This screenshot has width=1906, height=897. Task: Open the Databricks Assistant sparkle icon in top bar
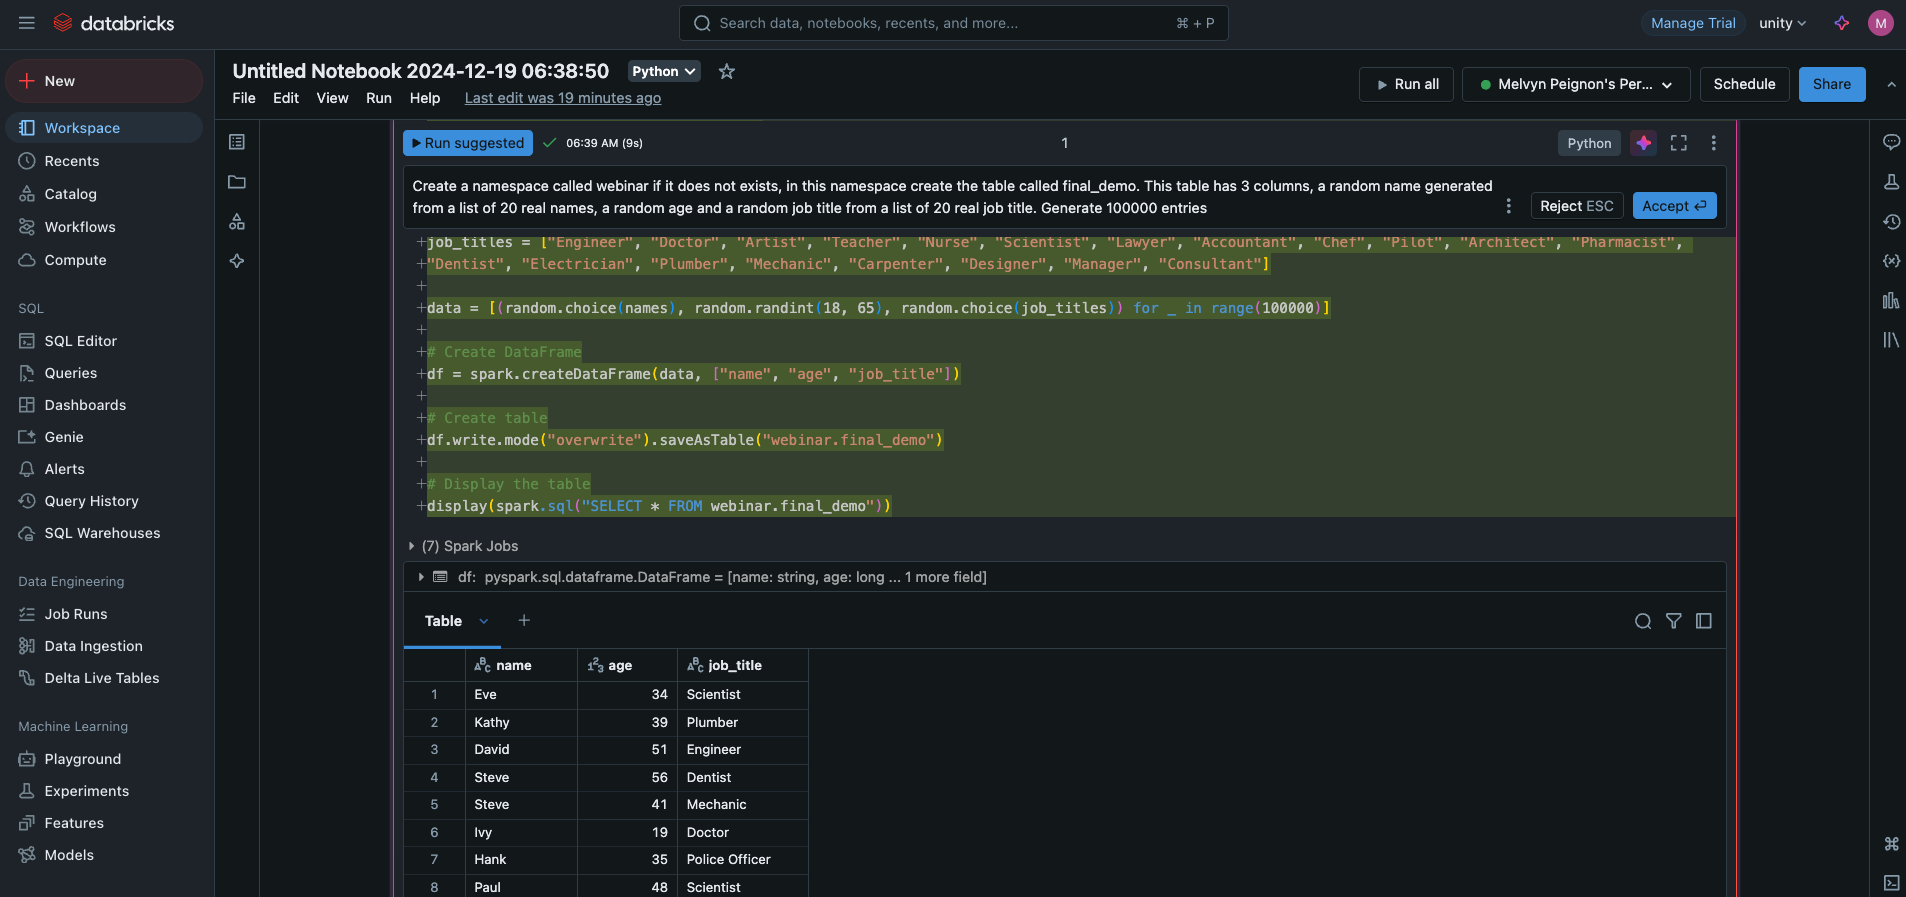point(1841,23)
